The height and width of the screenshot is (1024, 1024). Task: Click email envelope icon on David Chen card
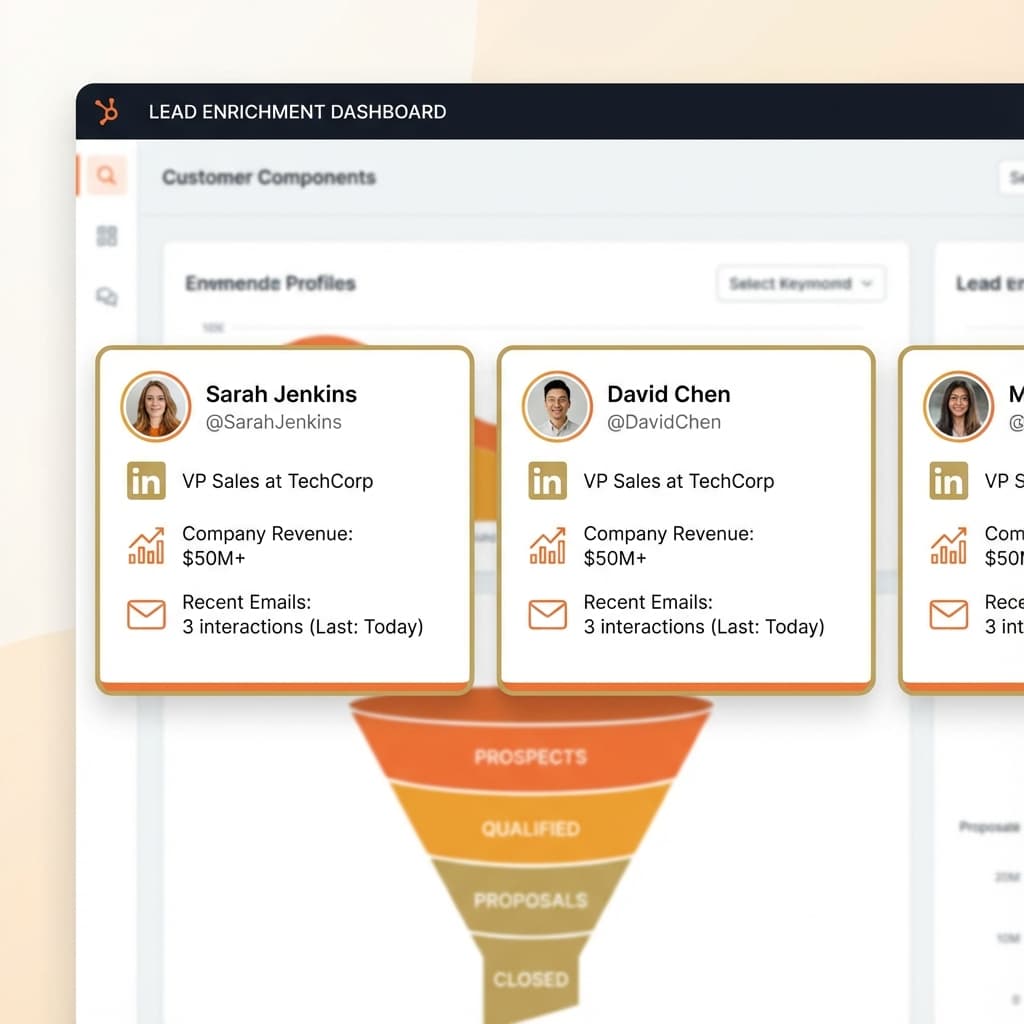pyautogui.click(x=547, y=614)
